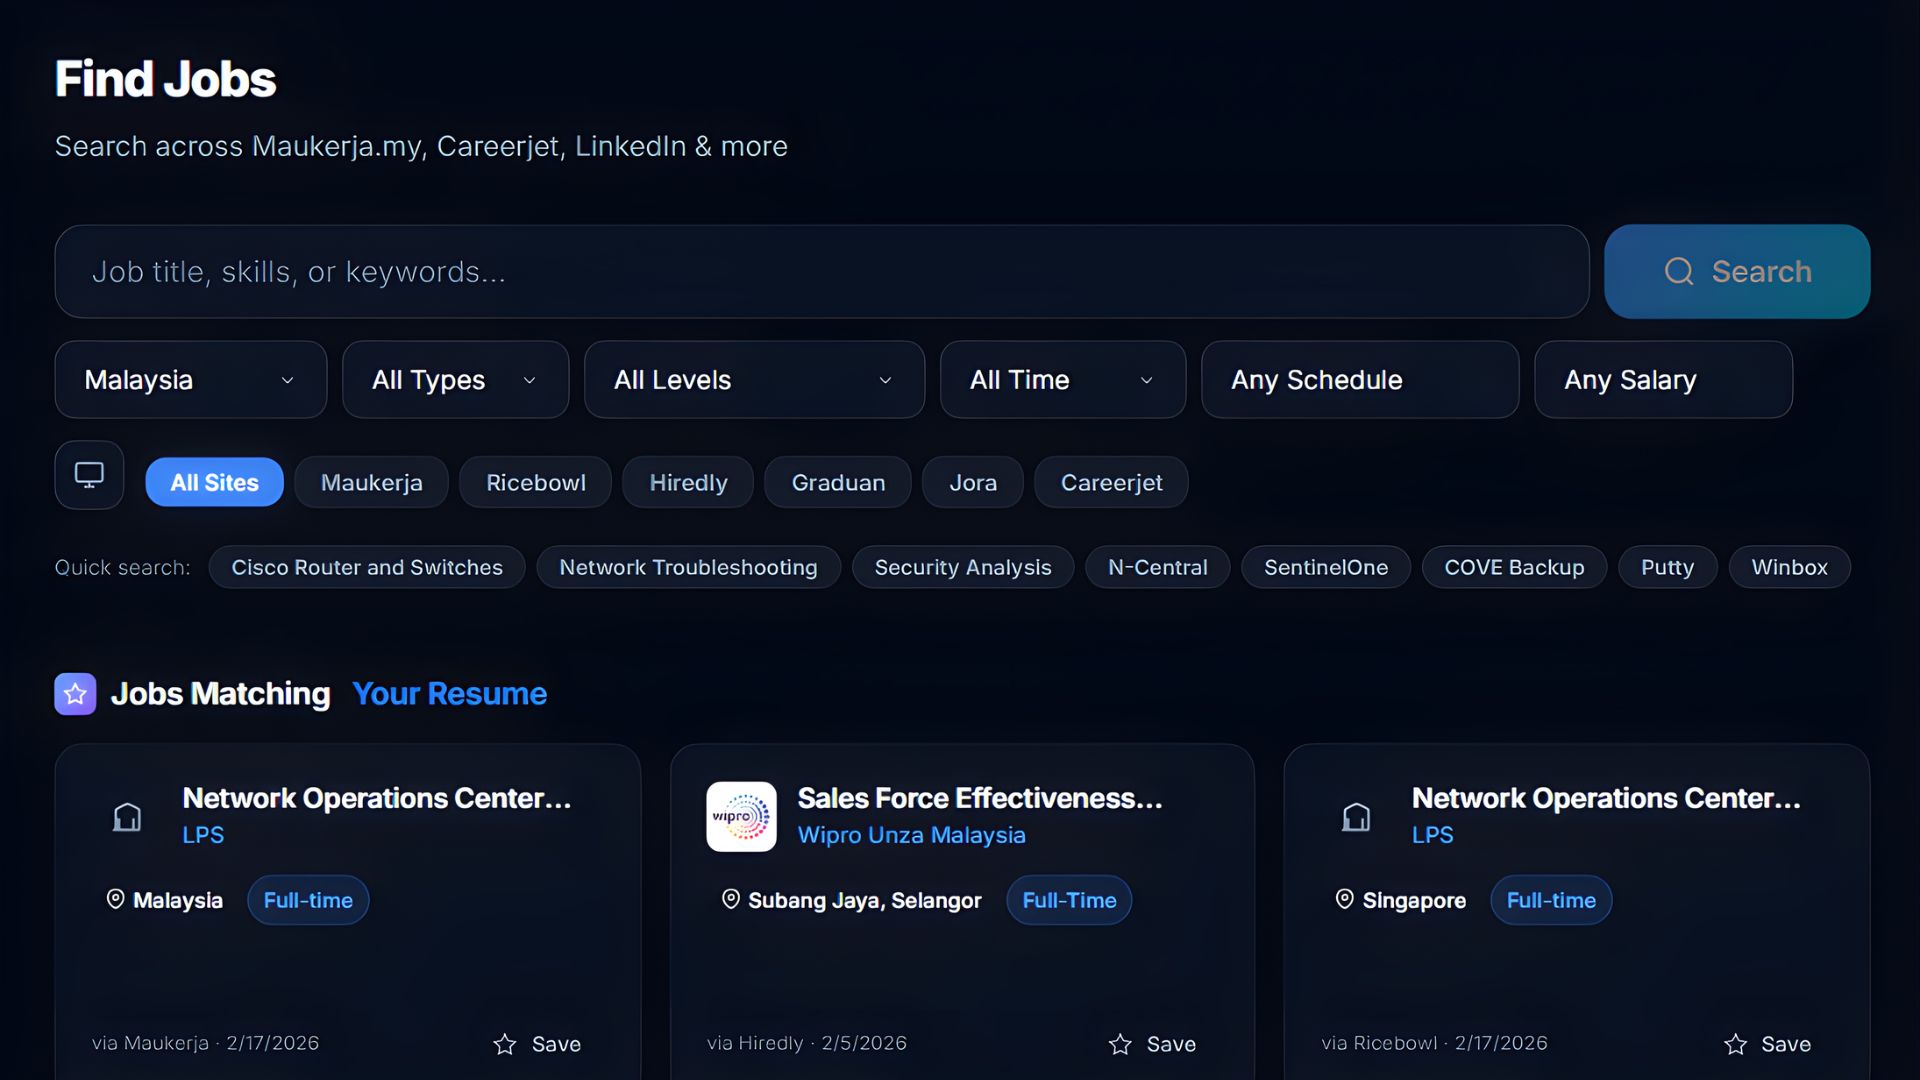Click the Save star on the first LPS job card

[504, 1044]
